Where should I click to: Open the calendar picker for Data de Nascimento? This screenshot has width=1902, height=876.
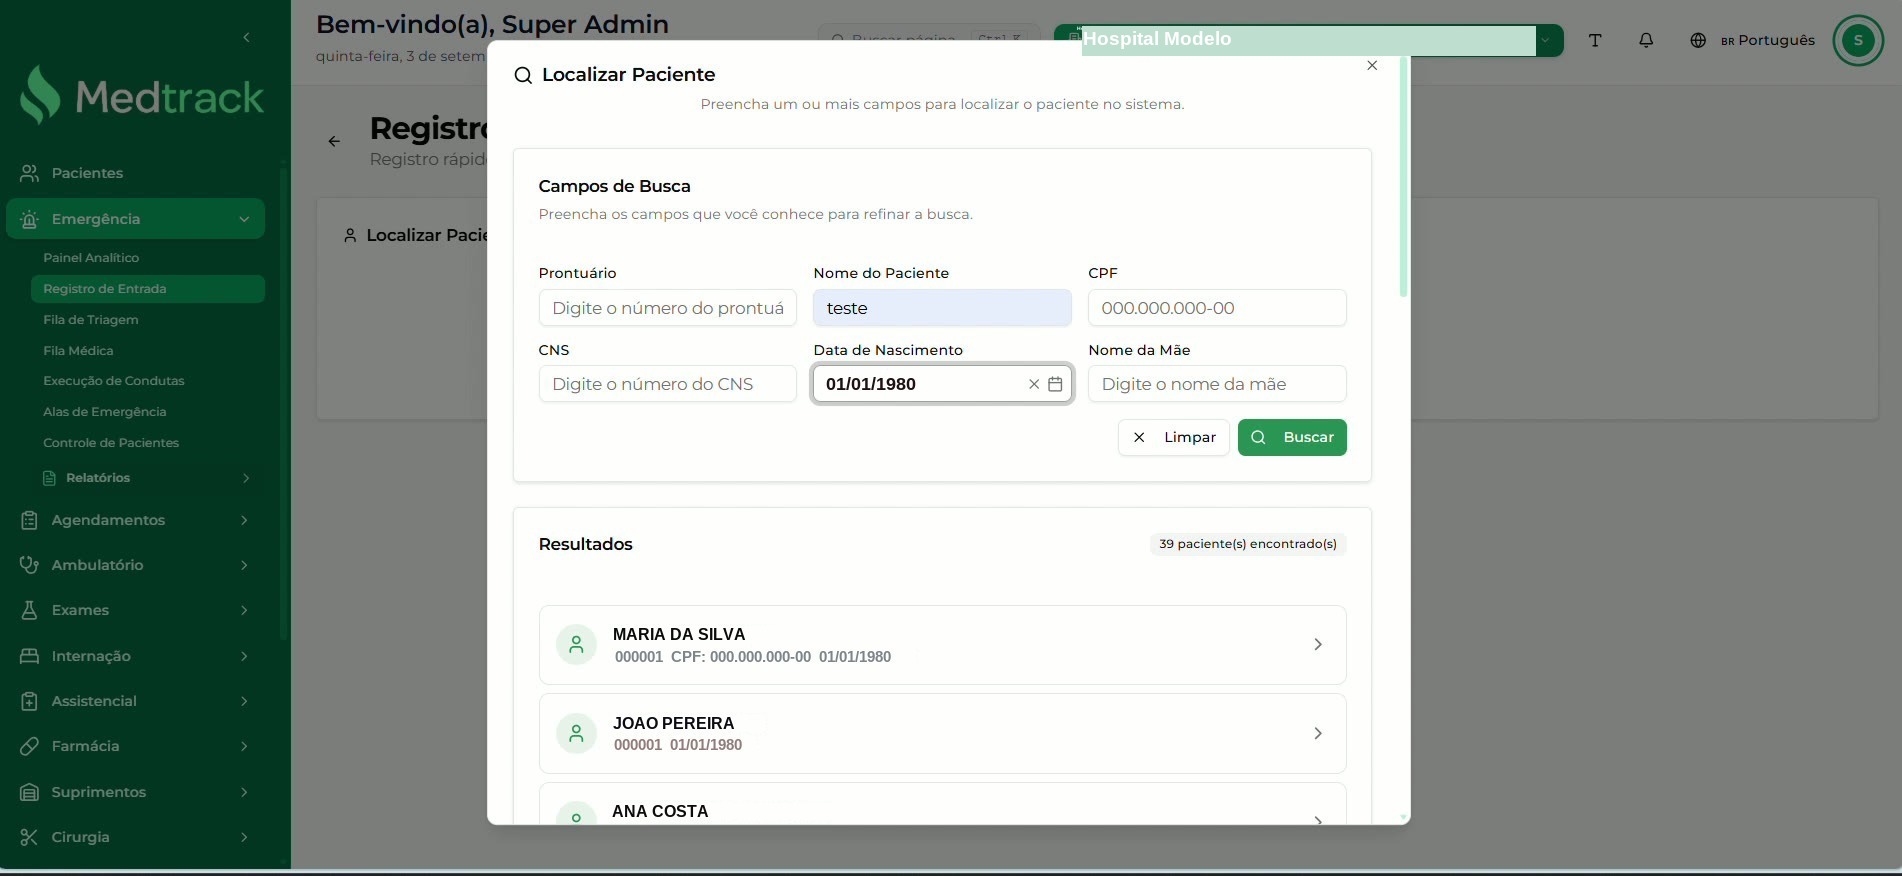coord(1055,384)
